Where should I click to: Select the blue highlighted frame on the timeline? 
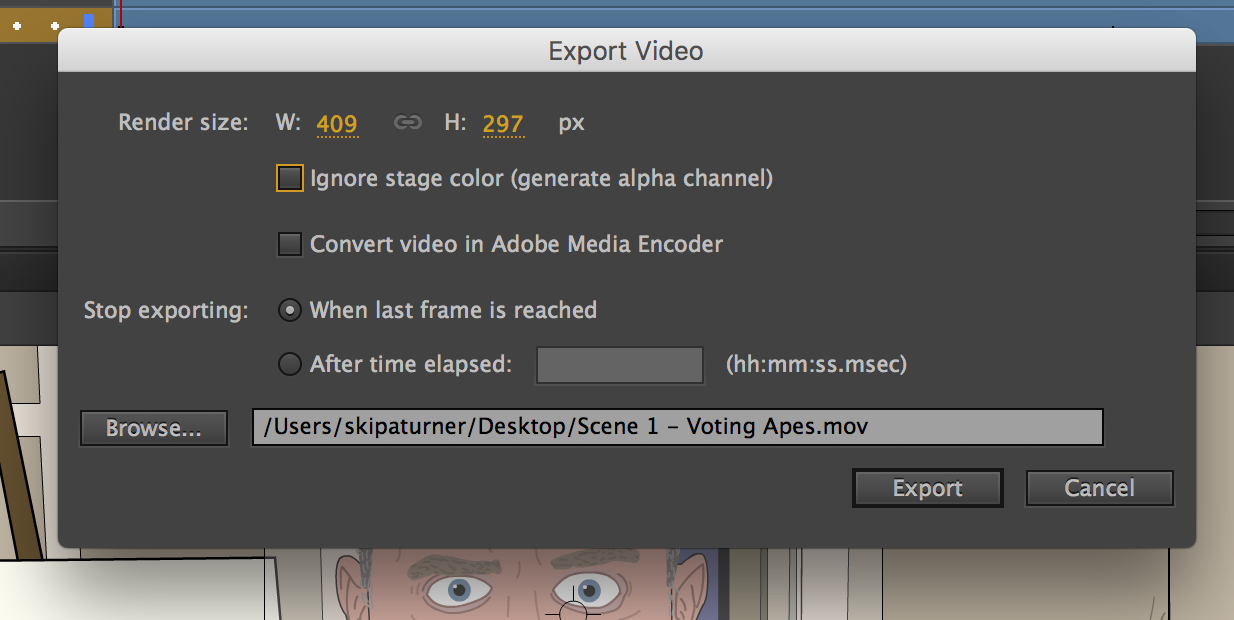click(x=89, y=20)
